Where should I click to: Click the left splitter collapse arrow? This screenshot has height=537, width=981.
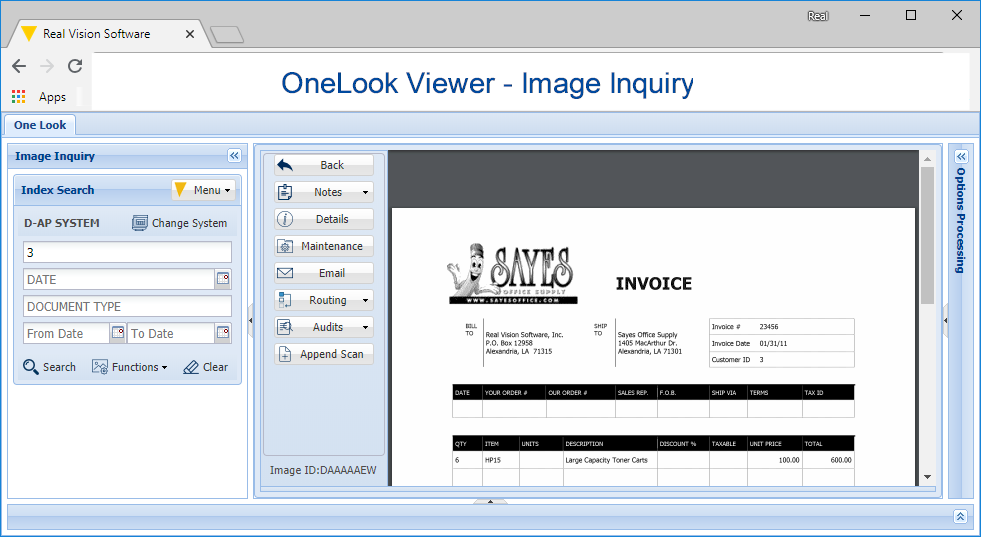tap(251, 320)
